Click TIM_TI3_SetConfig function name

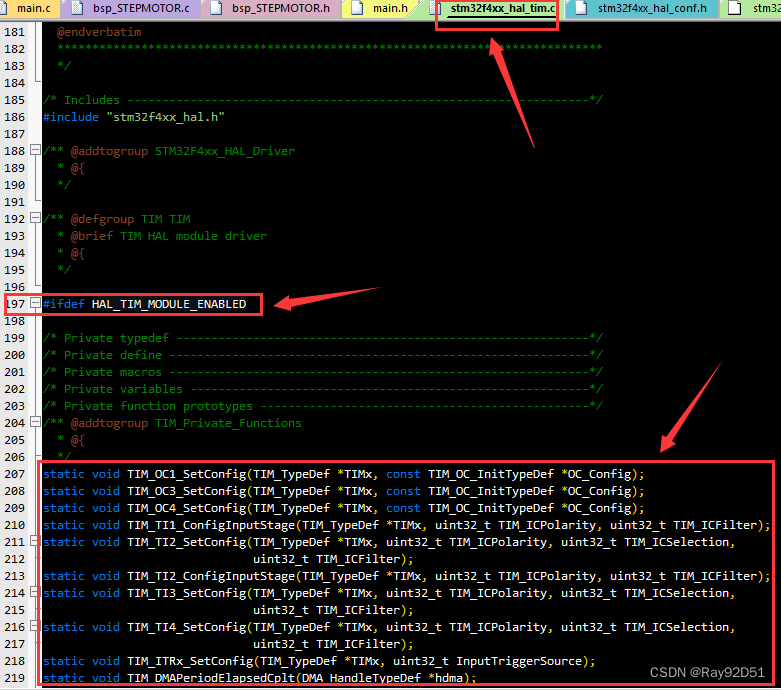(x=187, y=593)
